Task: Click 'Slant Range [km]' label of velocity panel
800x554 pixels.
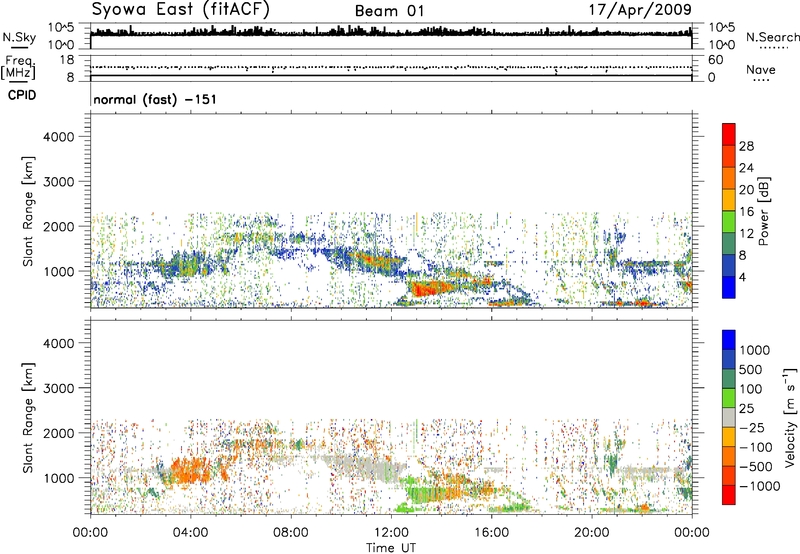Action: (28, 417)
